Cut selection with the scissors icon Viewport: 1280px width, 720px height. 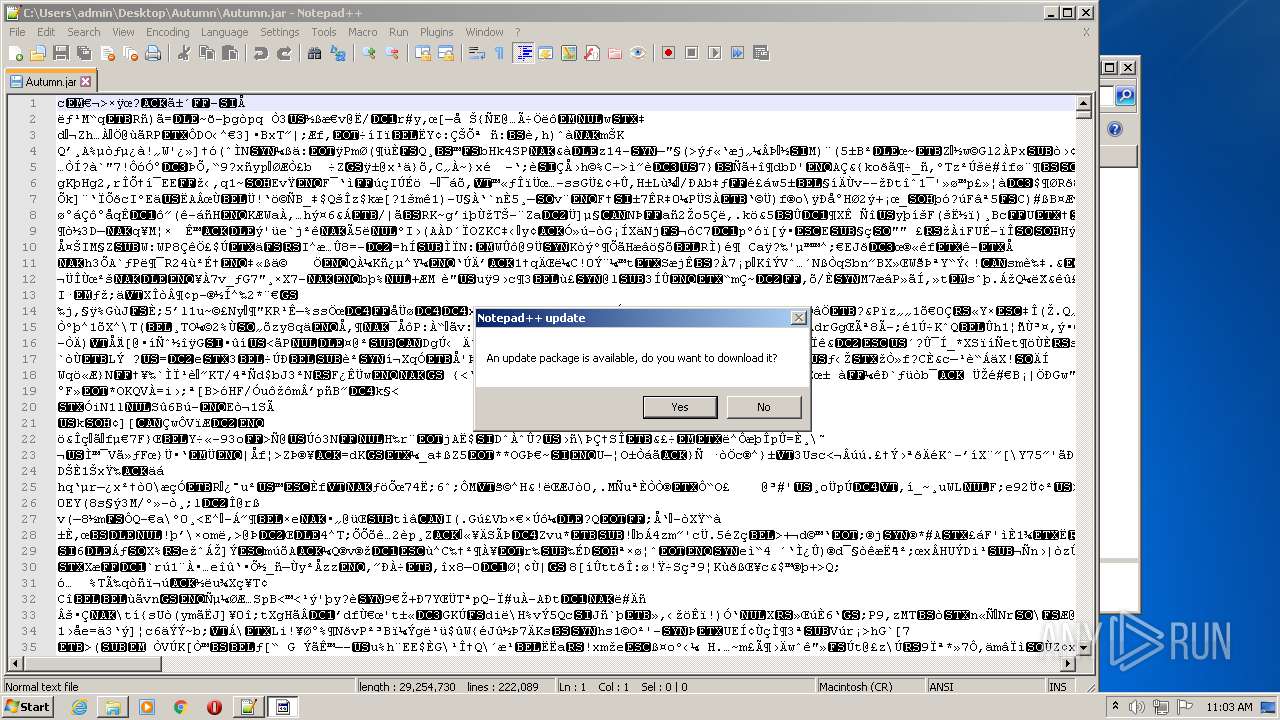184,52
